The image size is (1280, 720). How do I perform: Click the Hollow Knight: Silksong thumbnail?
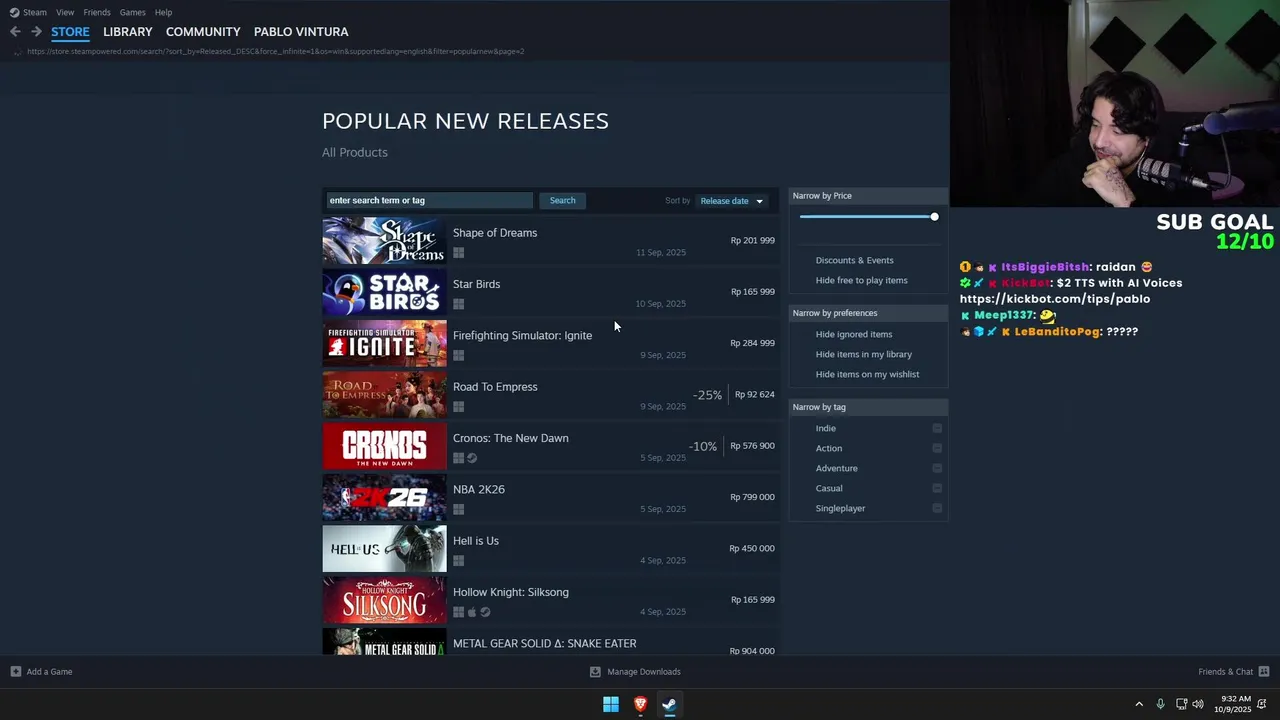[x=384, y=600]
